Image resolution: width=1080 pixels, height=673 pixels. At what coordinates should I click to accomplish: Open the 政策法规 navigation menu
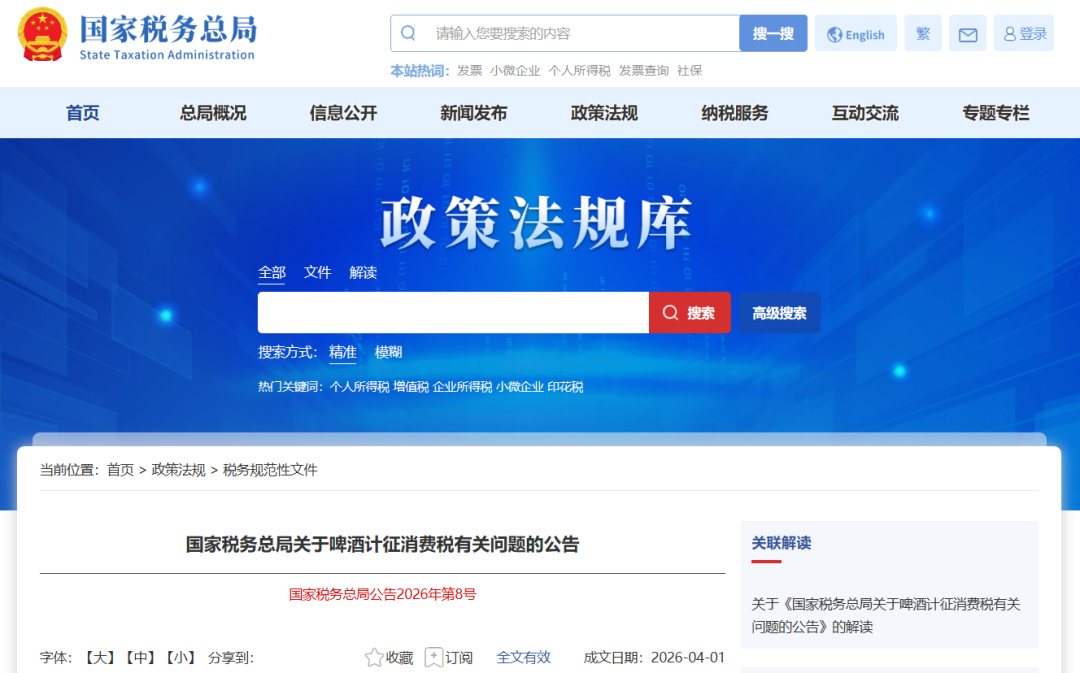click(x=604, y=113)
